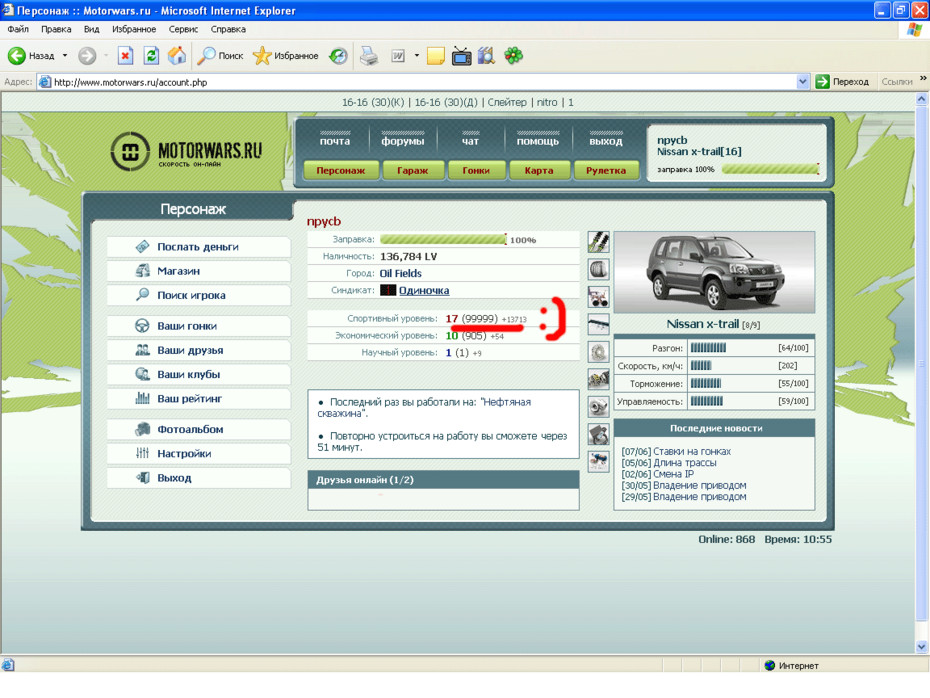Open the Word edit button dropdown arrow
The width and height of the screenshot is (930, 698).
click(416, 56)
